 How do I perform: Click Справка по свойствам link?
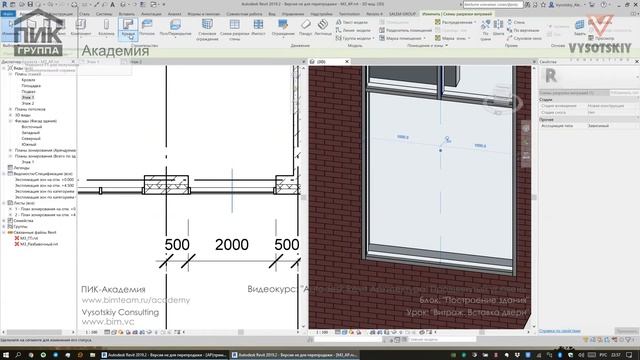(x=560, y=331)
